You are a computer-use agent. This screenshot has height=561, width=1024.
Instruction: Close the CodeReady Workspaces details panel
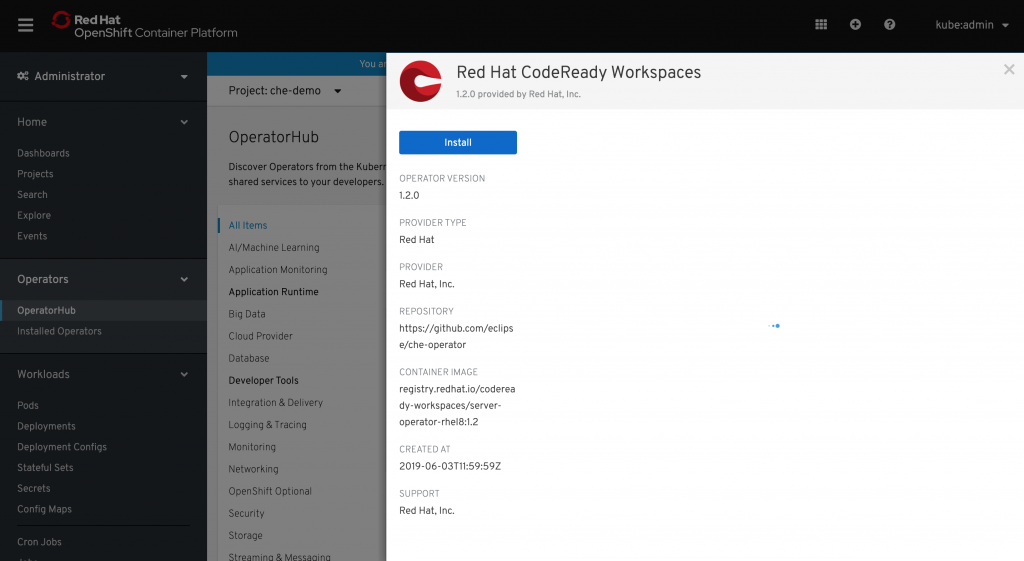tap(1009, 70)
